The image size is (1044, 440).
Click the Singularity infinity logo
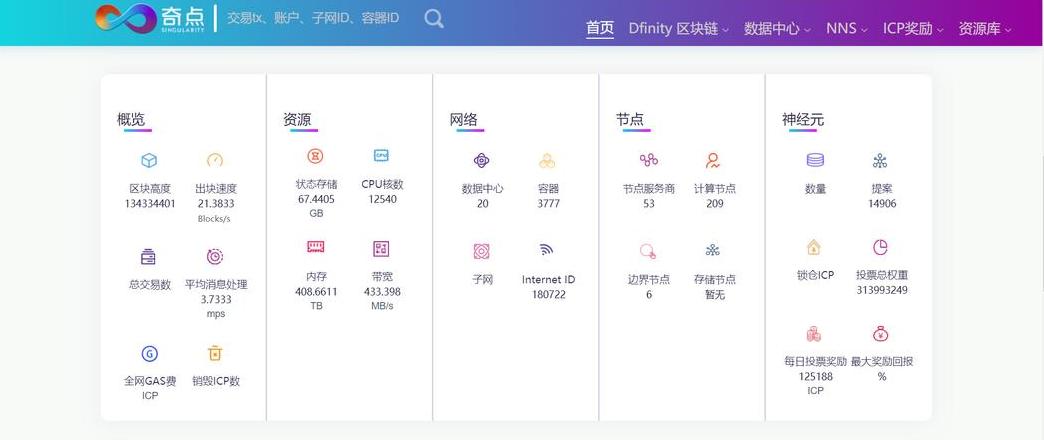[x=124, y=17]
